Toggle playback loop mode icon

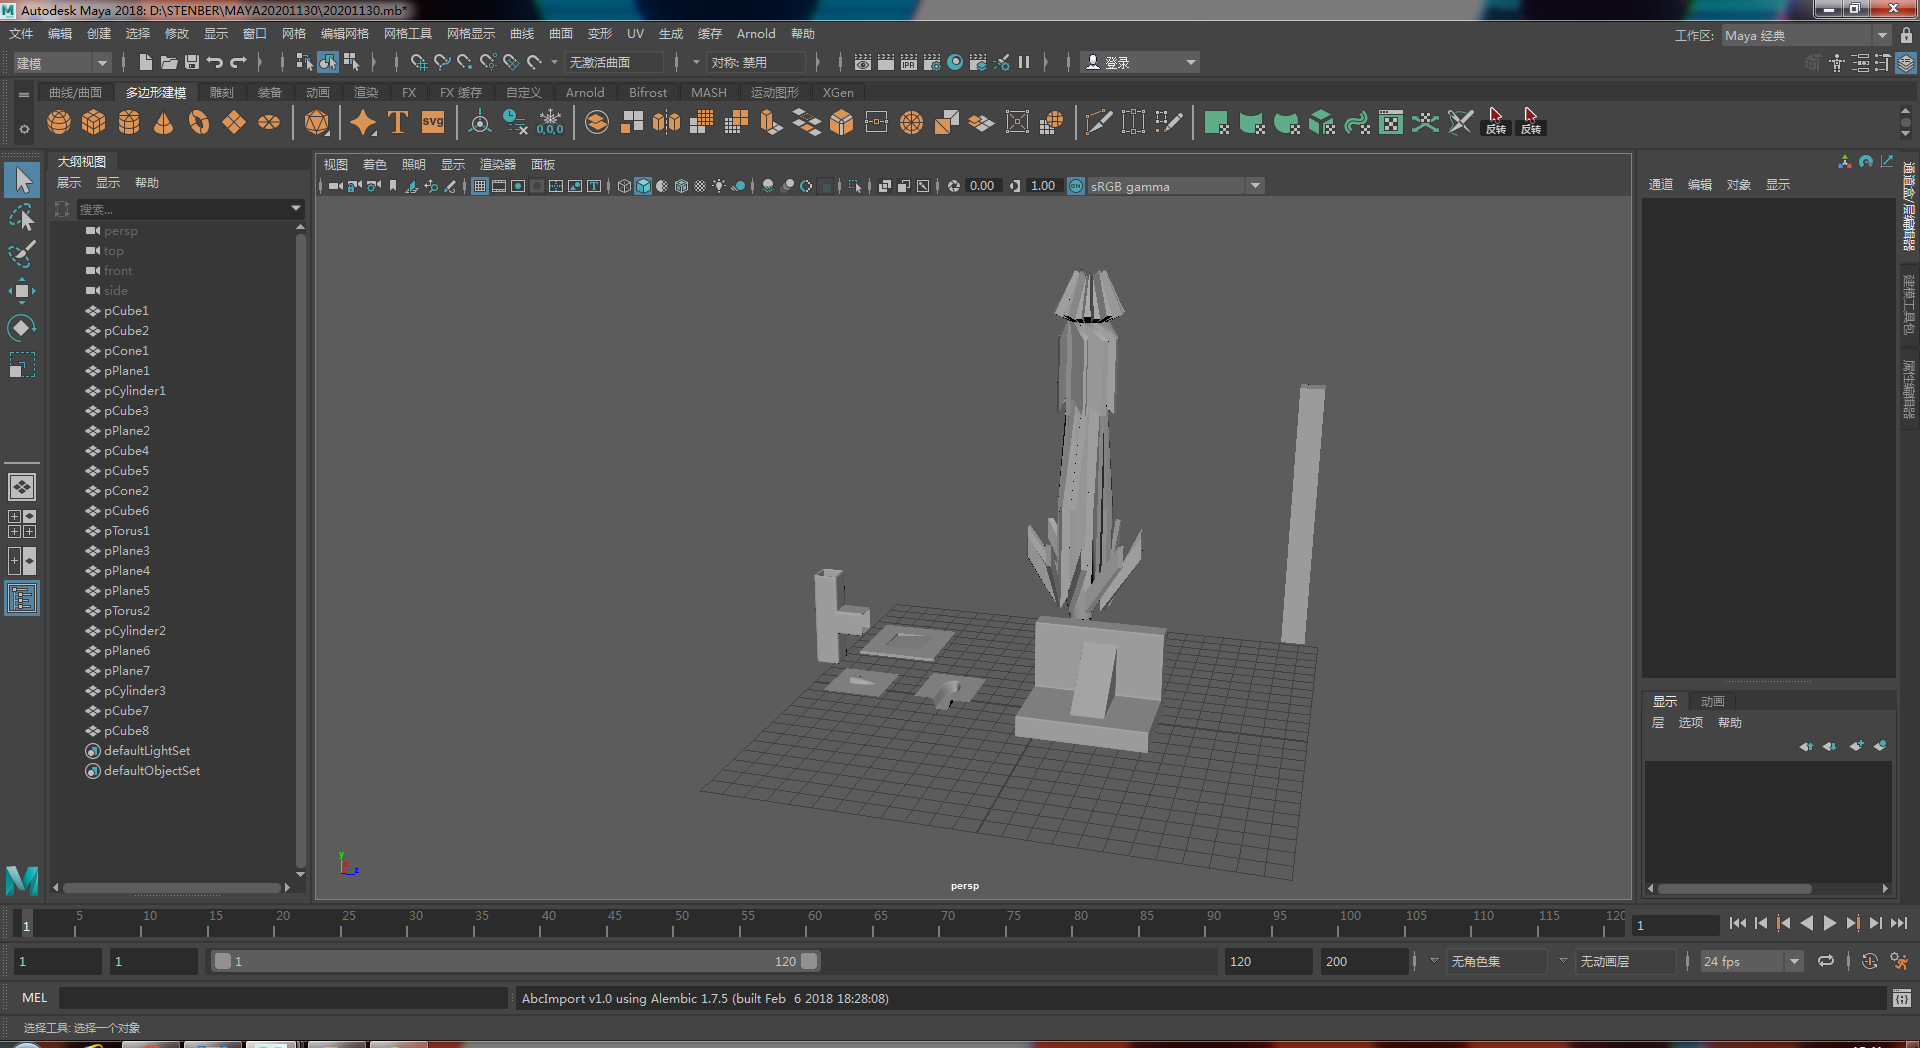[x=1826, y=961]
